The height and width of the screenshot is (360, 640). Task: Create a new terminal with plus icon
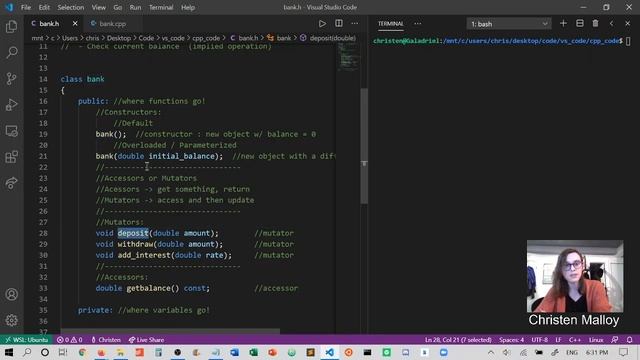(x=563, y=24)
